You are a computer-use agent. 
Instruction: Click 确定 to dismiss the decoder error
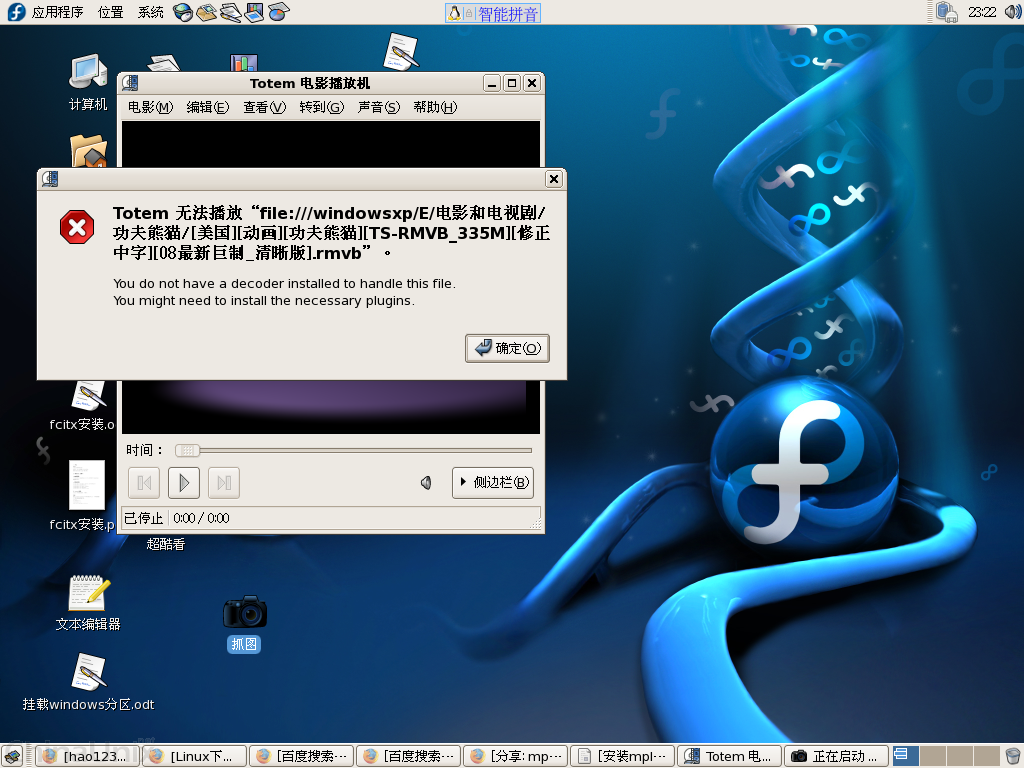(507, 348)
